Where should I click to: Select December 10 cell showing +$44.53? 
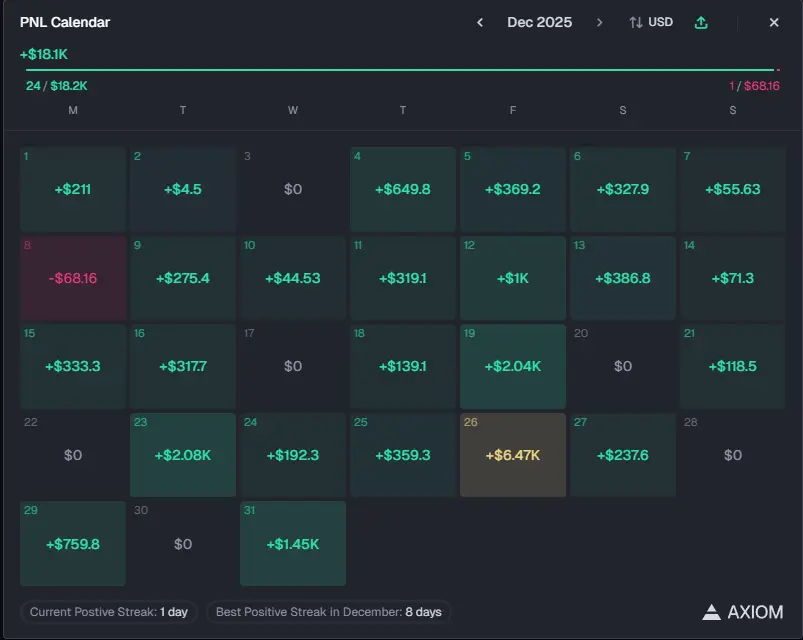293,278
